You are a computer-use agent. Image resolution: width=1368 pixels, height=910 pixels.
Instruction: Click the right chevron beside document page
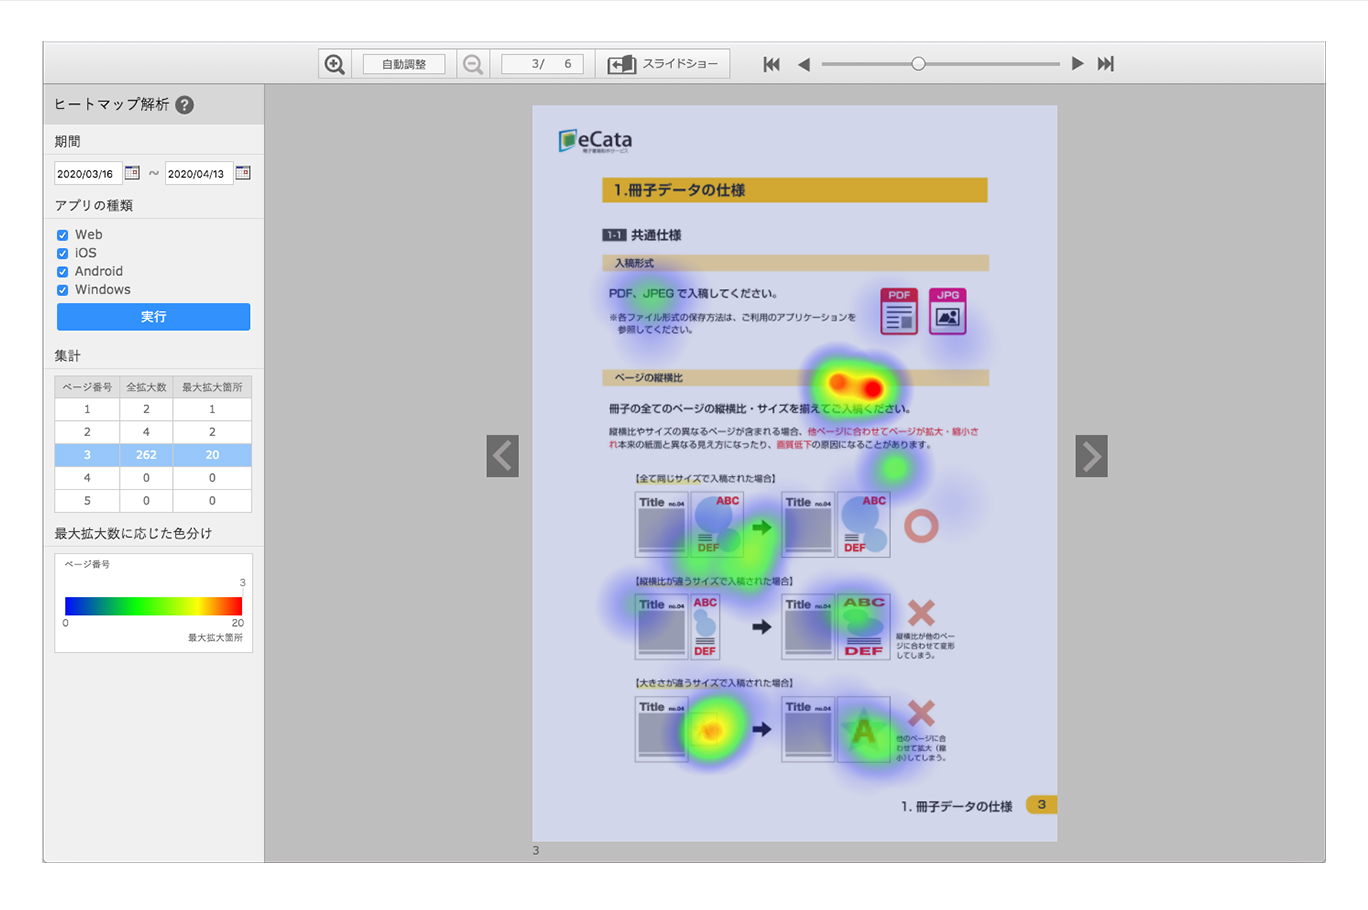[1091, 456]
